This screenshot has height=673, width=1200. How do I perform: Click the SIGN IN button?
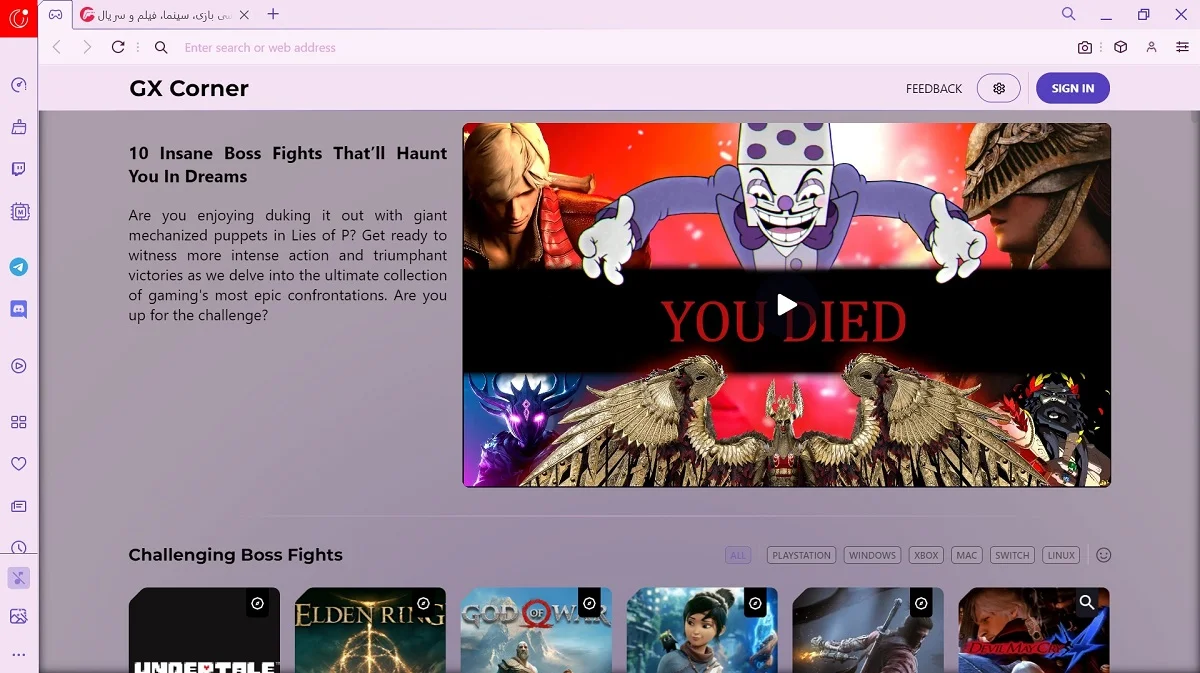pos(1073,88)
